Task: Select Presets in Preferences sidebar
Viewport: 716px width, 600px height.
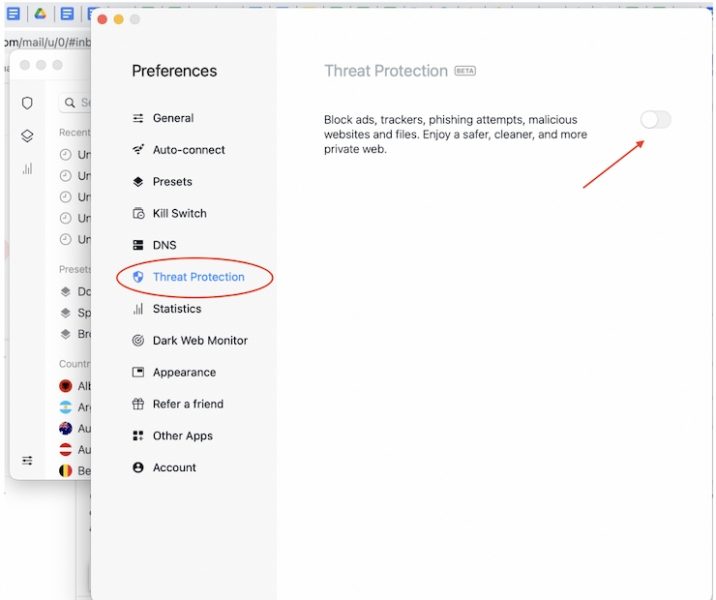Action: (x=162, y=182)
